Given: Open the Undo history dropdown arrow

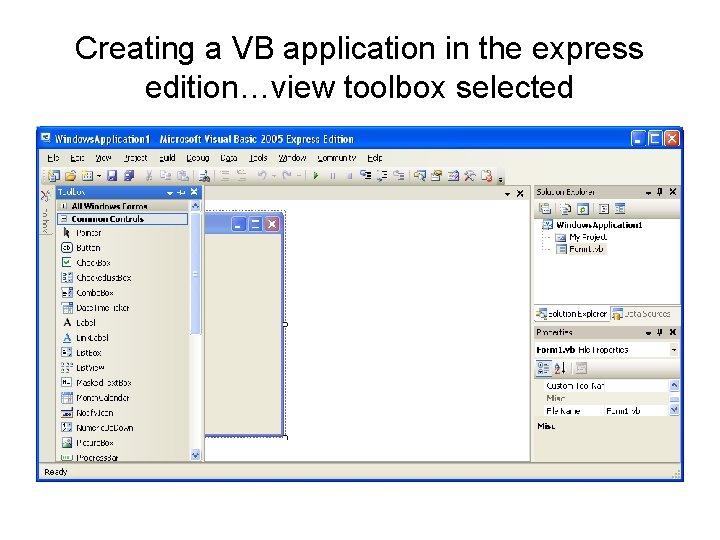Looking at the screenshot, I should pyautogui.click(x=274, y=176).
